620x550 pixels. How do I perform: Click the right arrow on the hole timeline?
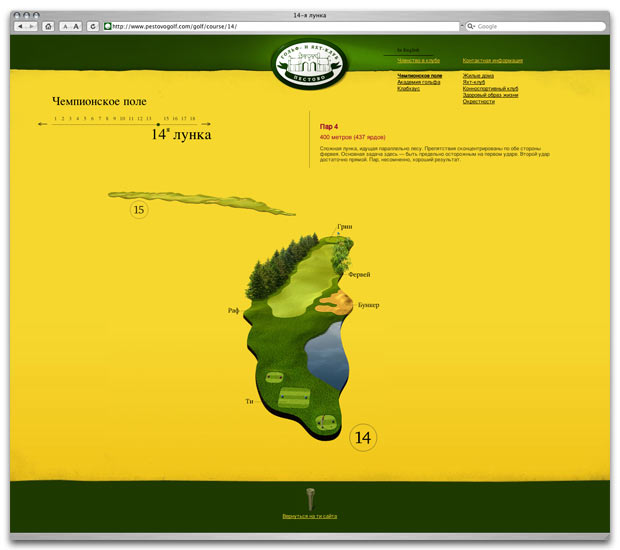click(x=206, y=124)
